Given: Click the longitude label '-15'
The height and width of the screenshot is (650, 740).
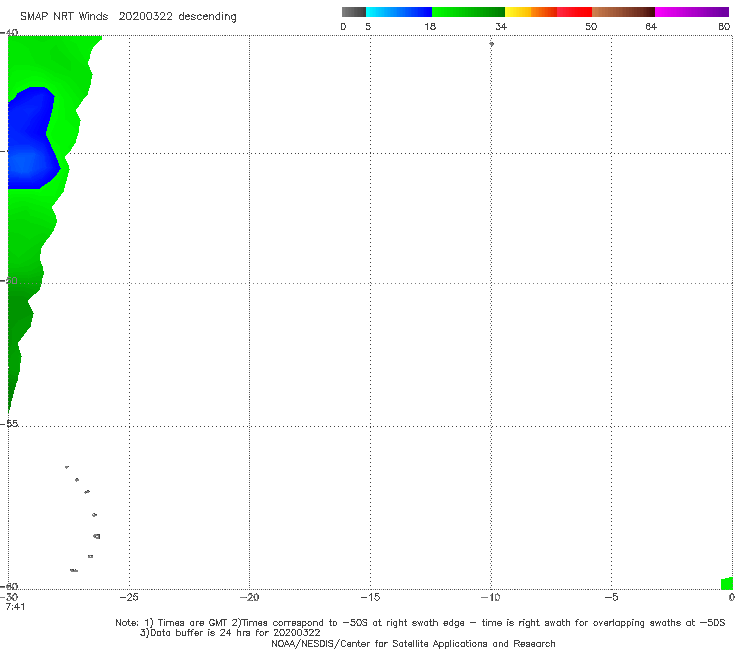Looking at the screenshot, I should [370, 597].
